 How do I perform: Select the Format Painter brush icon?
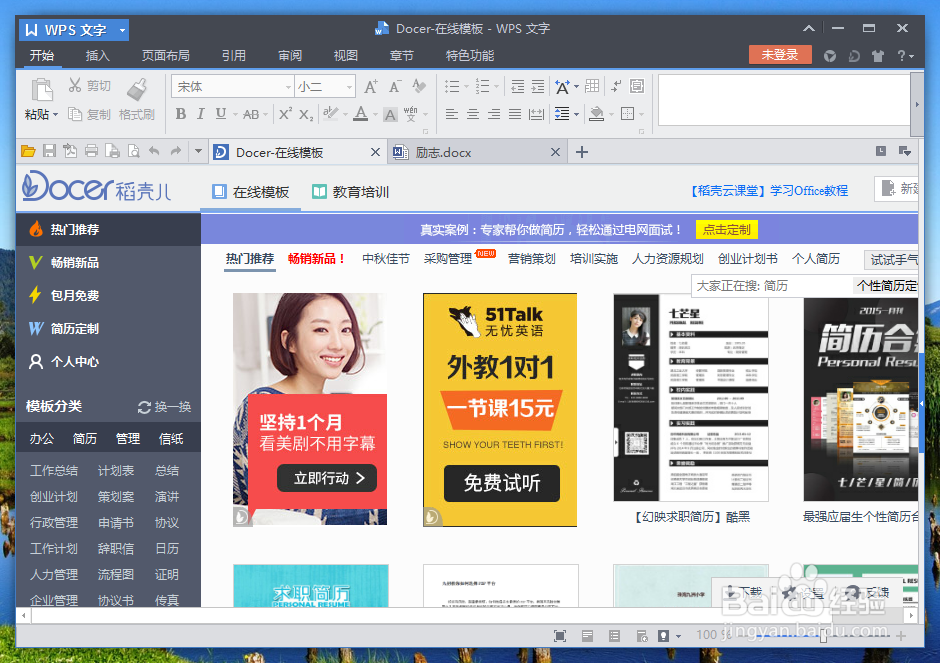coord(137,89)
